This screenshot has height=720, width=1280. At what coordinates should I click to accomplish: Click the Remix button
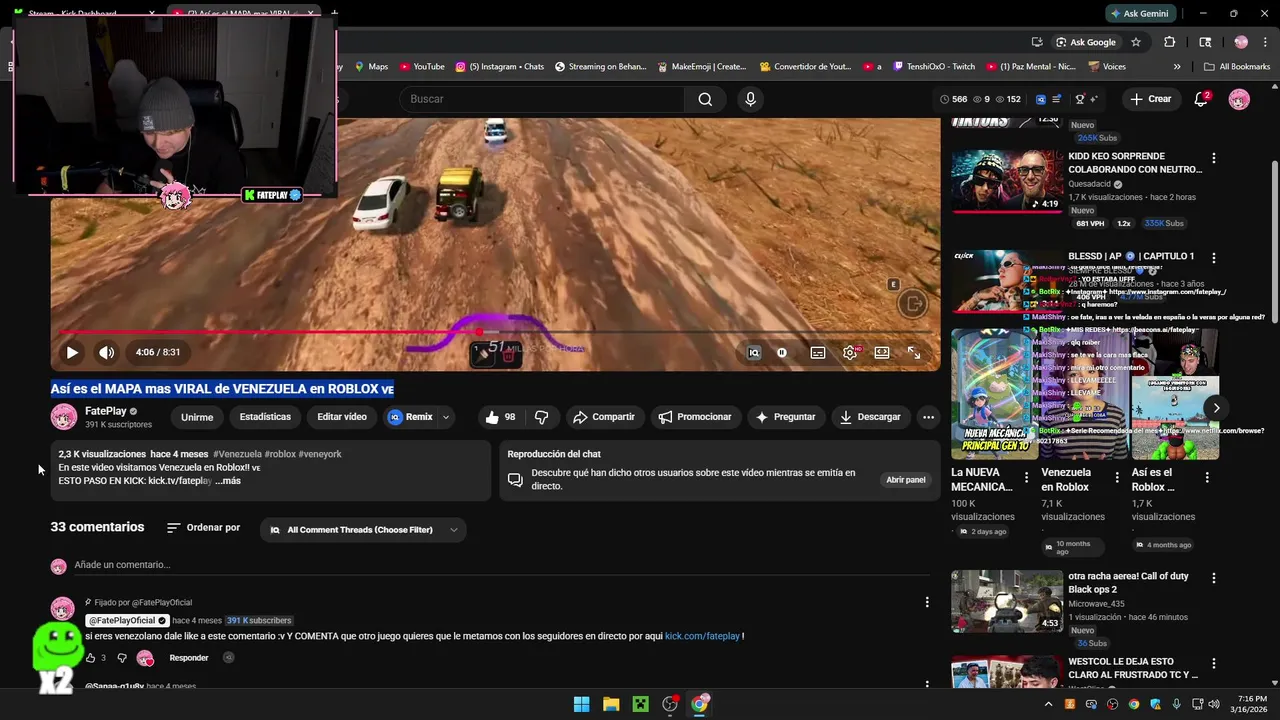(411, 417)
